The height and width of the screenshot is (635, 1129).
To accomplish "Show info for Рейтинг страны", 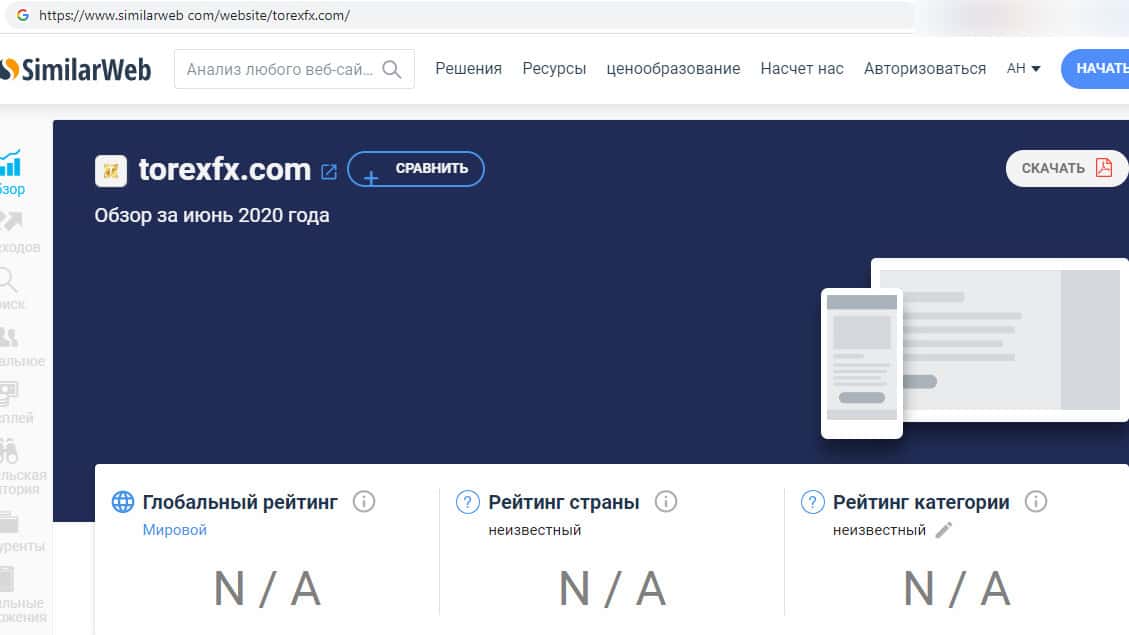I will coord(666,501).
